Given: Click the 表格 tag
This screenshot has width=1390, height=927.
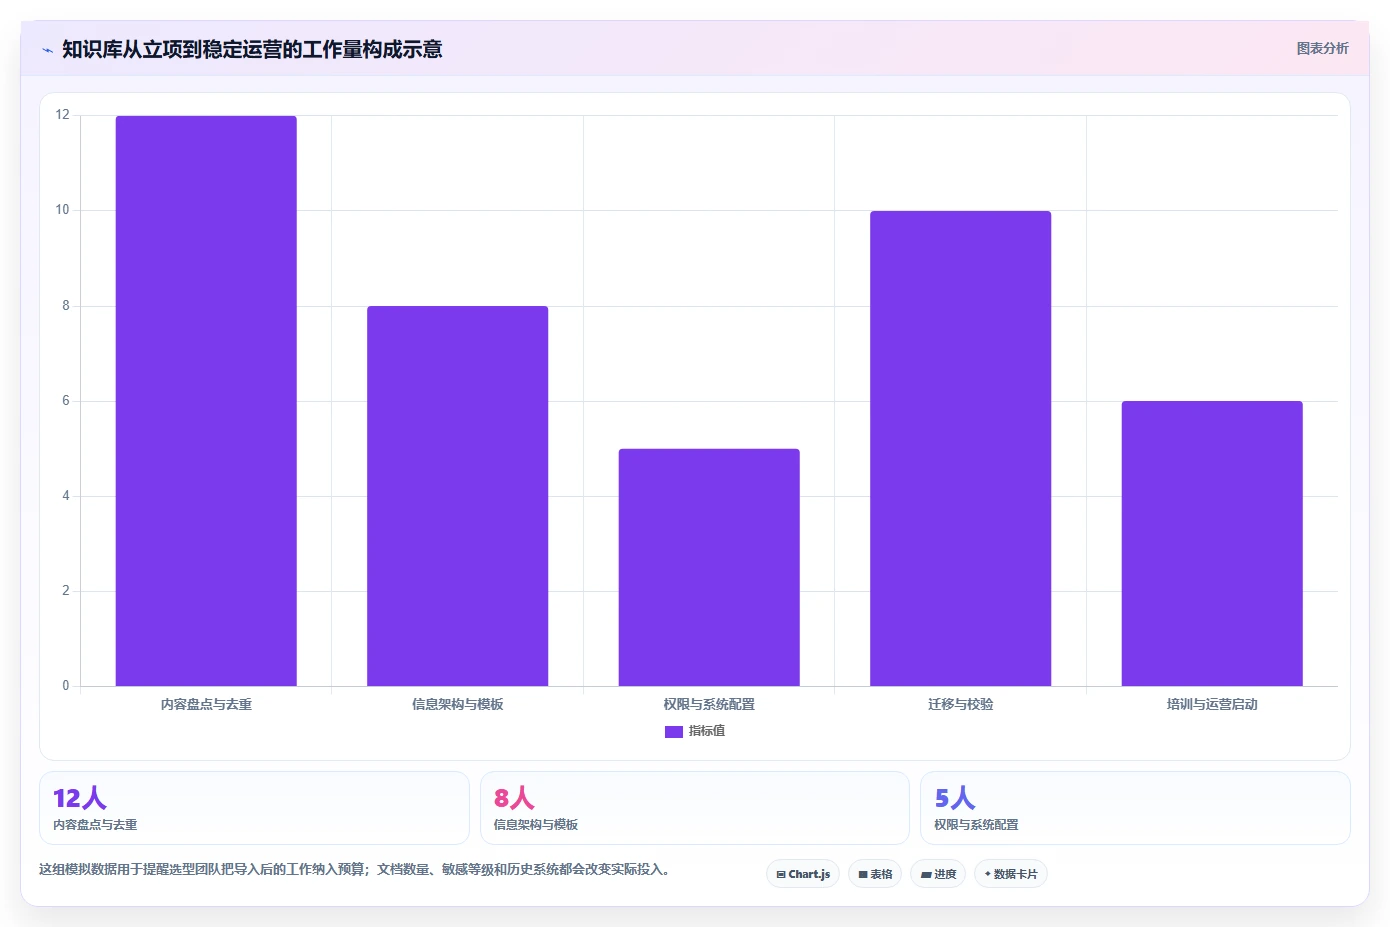Looking at the screenshot, I should pos(875,874).
